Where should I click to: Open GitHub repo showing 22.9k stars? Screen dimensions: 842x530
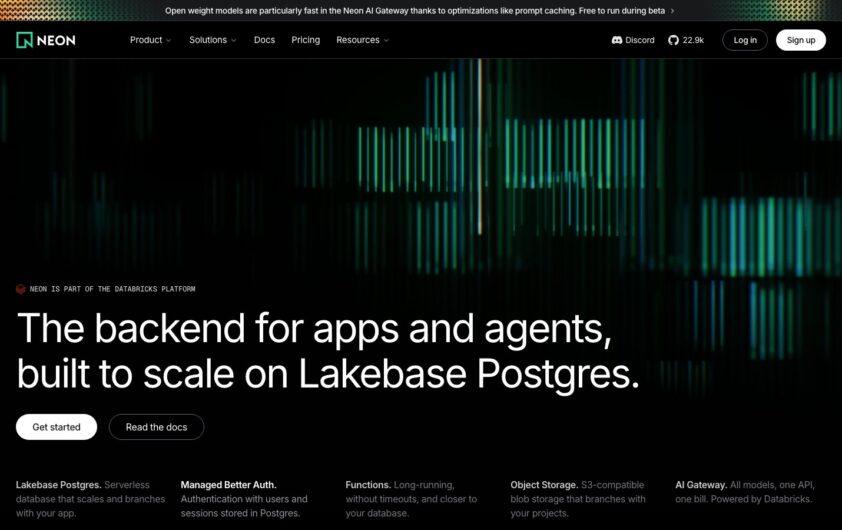pyautogui.click(x=686, y=40)
